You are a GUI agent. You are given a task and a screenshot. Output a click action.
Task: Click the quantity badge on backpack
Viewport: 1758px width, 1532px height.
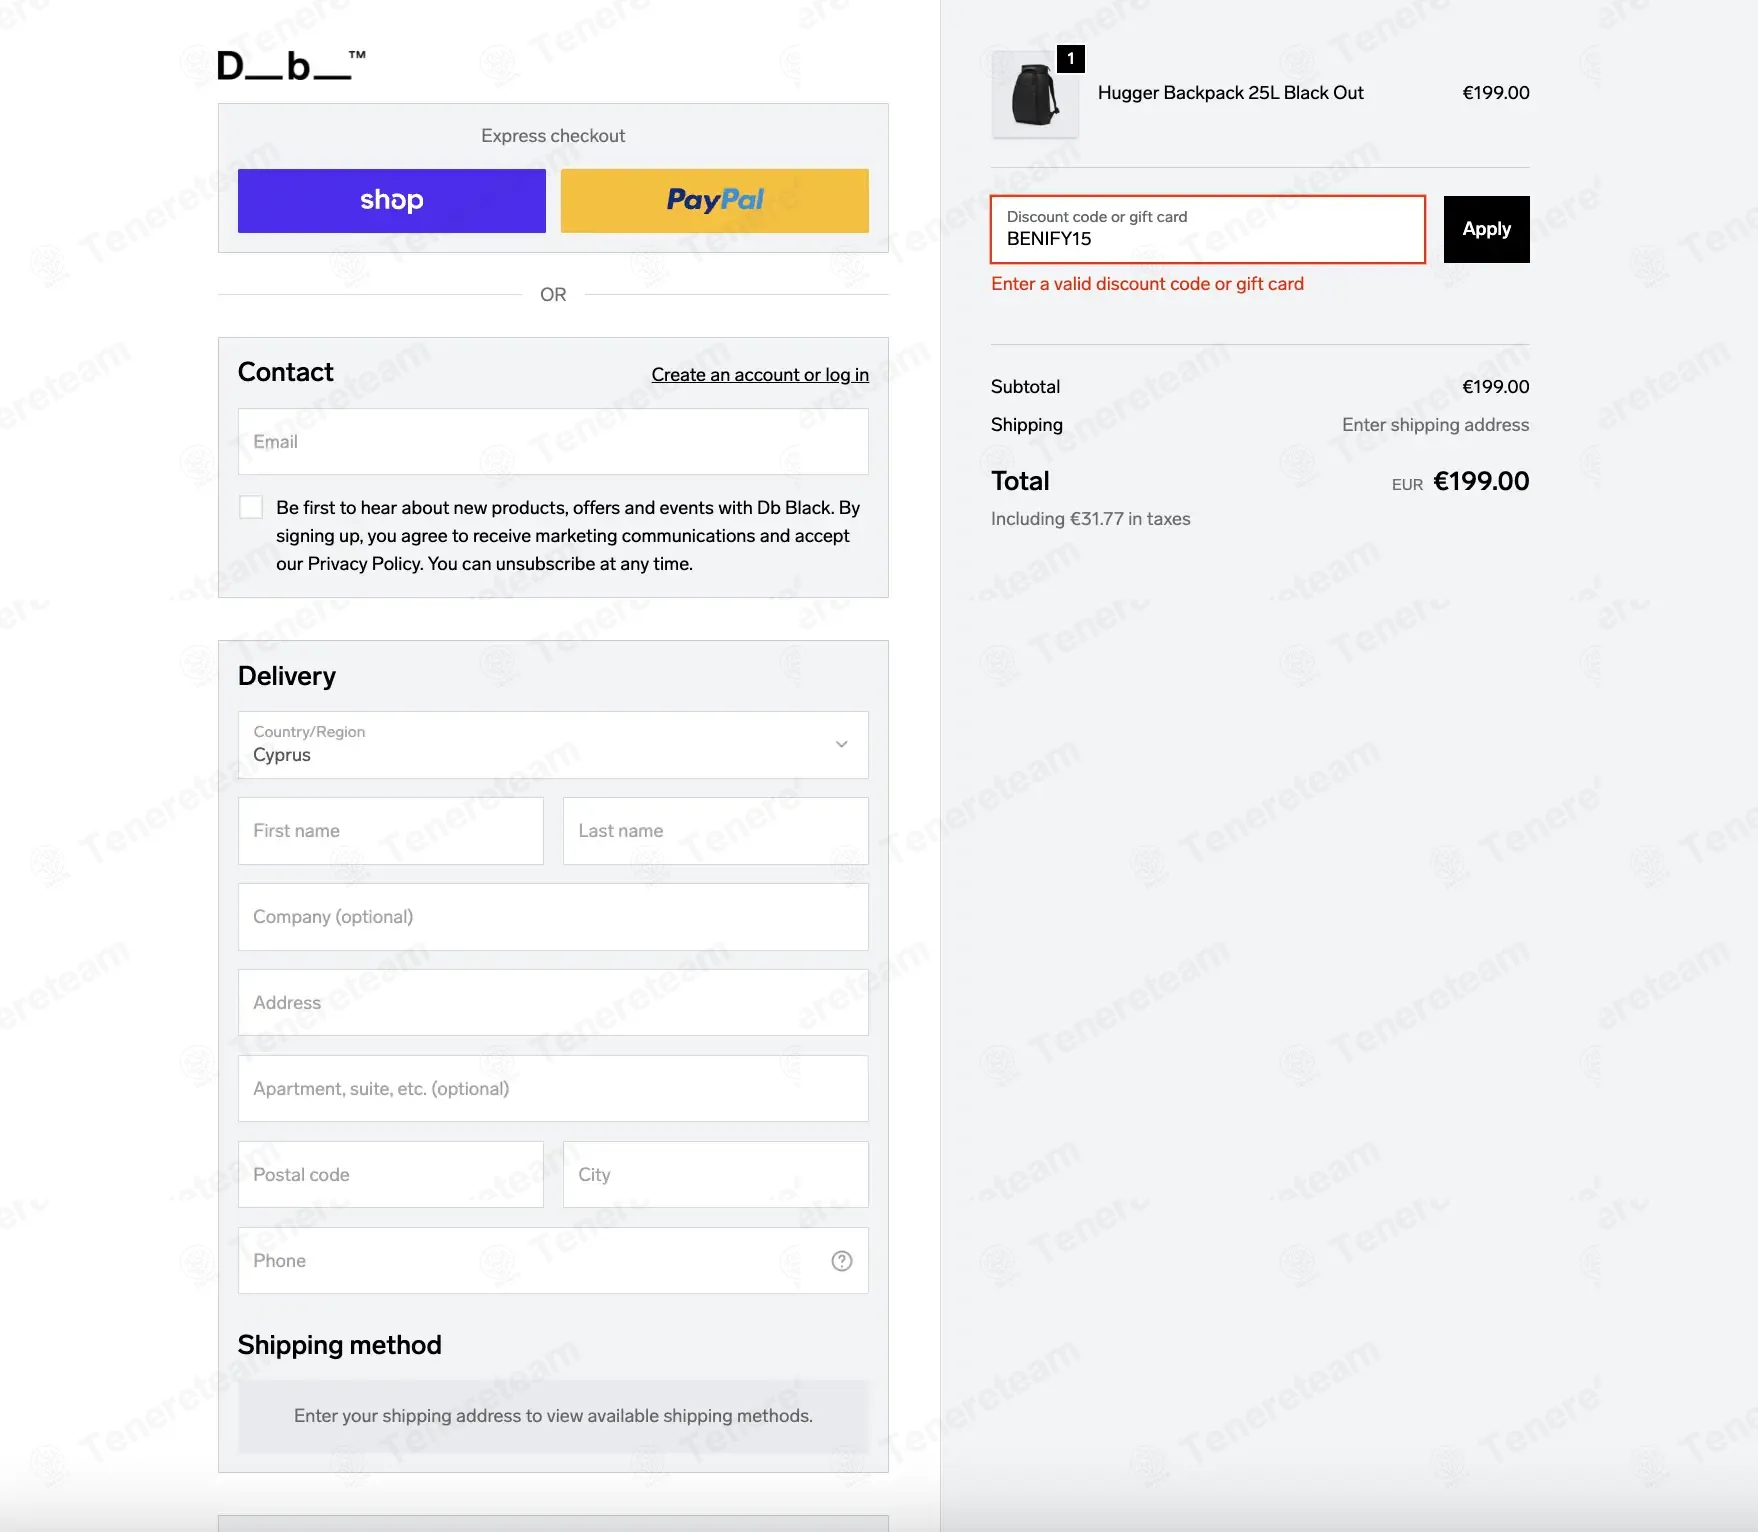1071,59
